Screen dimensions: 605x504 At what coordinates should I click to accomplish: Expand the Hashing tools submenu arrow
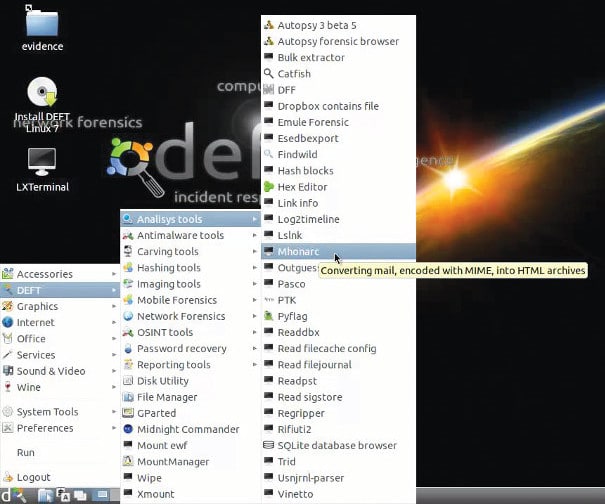255,267
